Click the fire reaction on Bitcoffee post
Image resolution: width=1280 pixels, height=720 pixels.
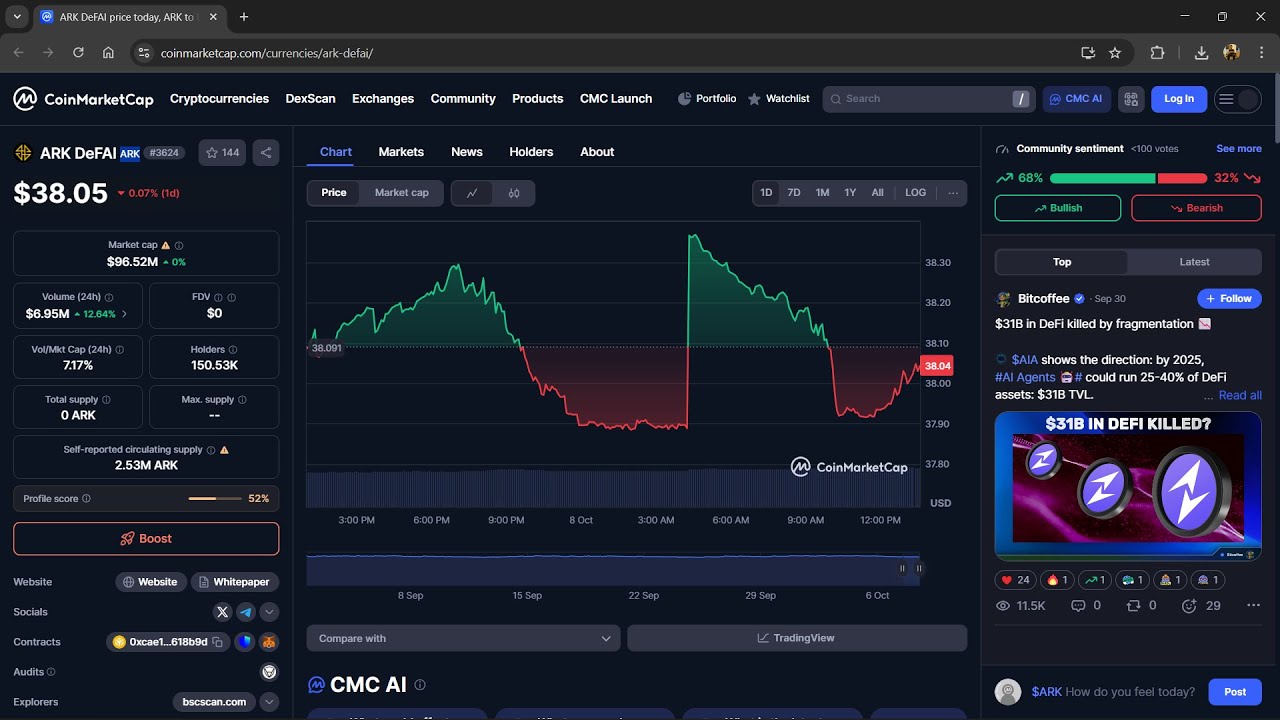[1058, 580]
